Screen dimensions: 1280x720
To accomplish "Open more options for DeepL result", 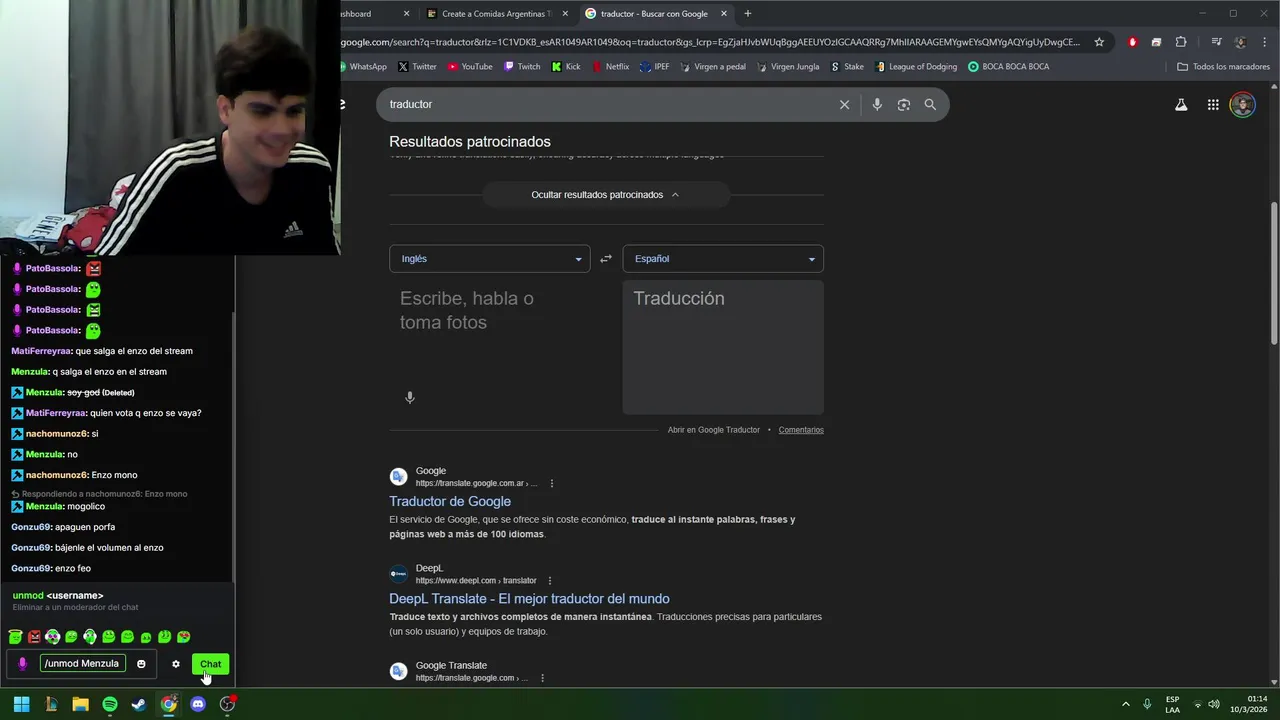I will (x=549, y=581).
